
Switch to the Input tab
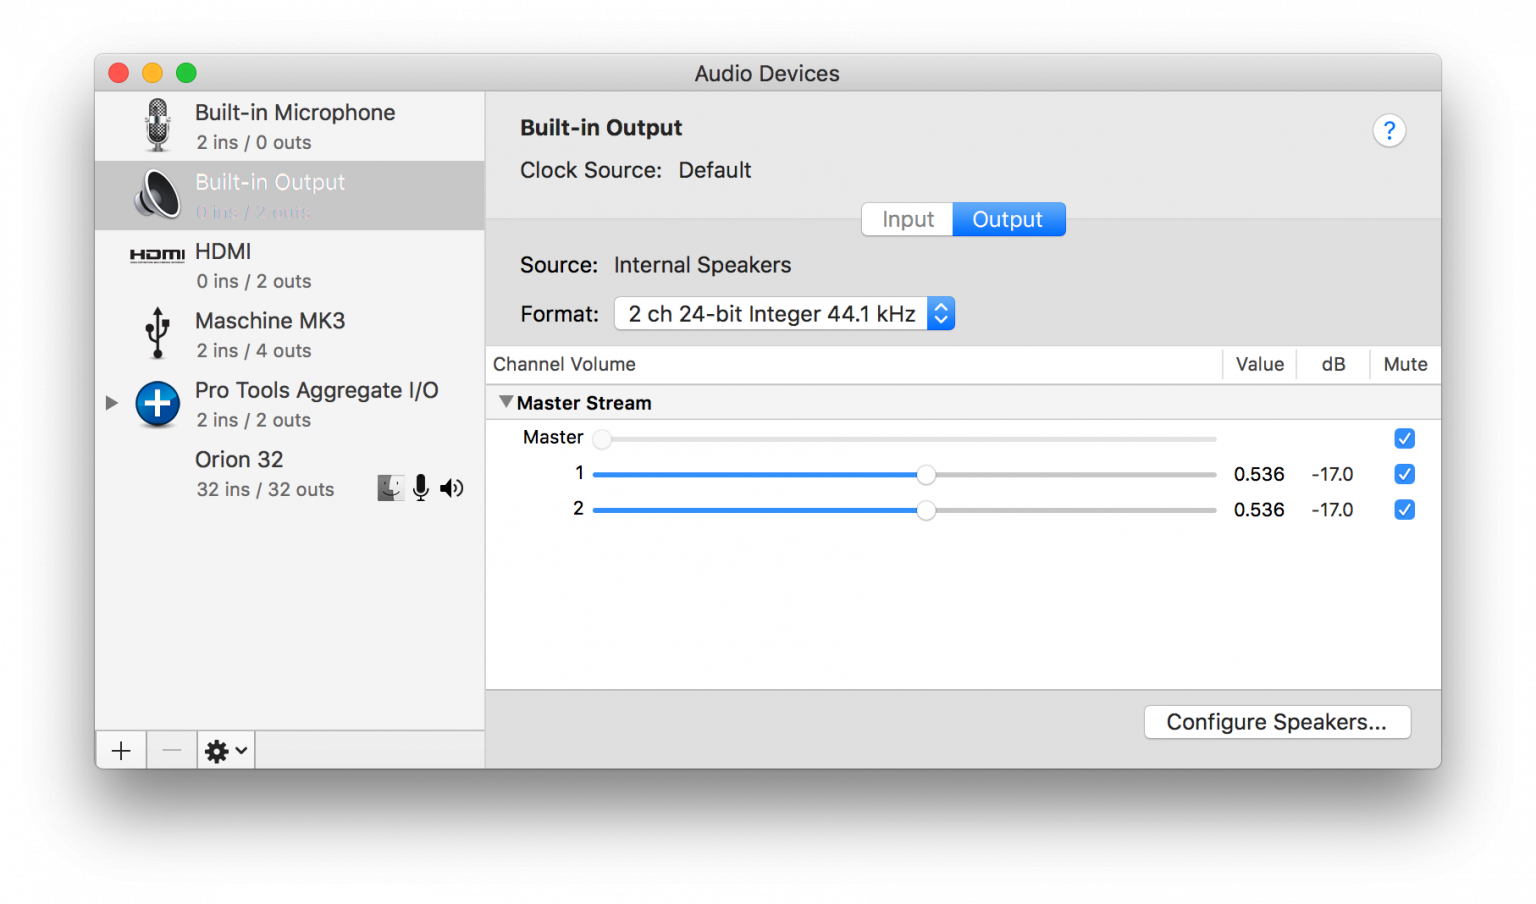pos(906,219)
